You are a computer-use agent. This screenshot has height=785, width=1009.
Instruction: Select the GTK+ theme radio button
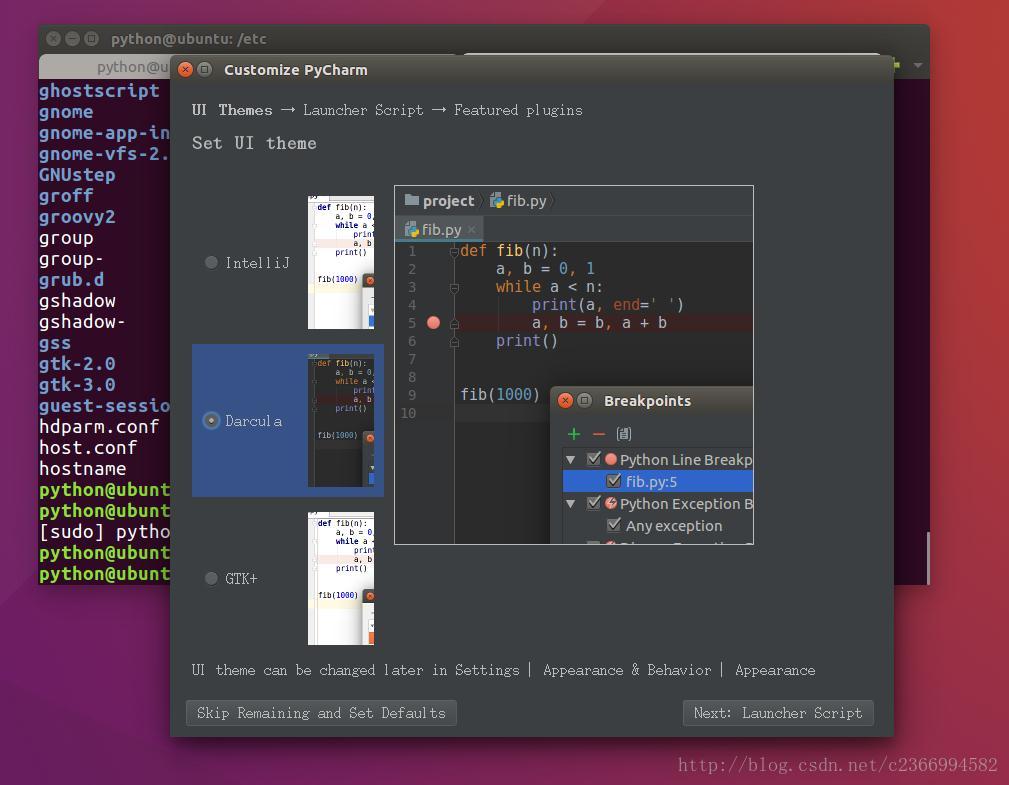pyautogui.click(x=211, y=578)
